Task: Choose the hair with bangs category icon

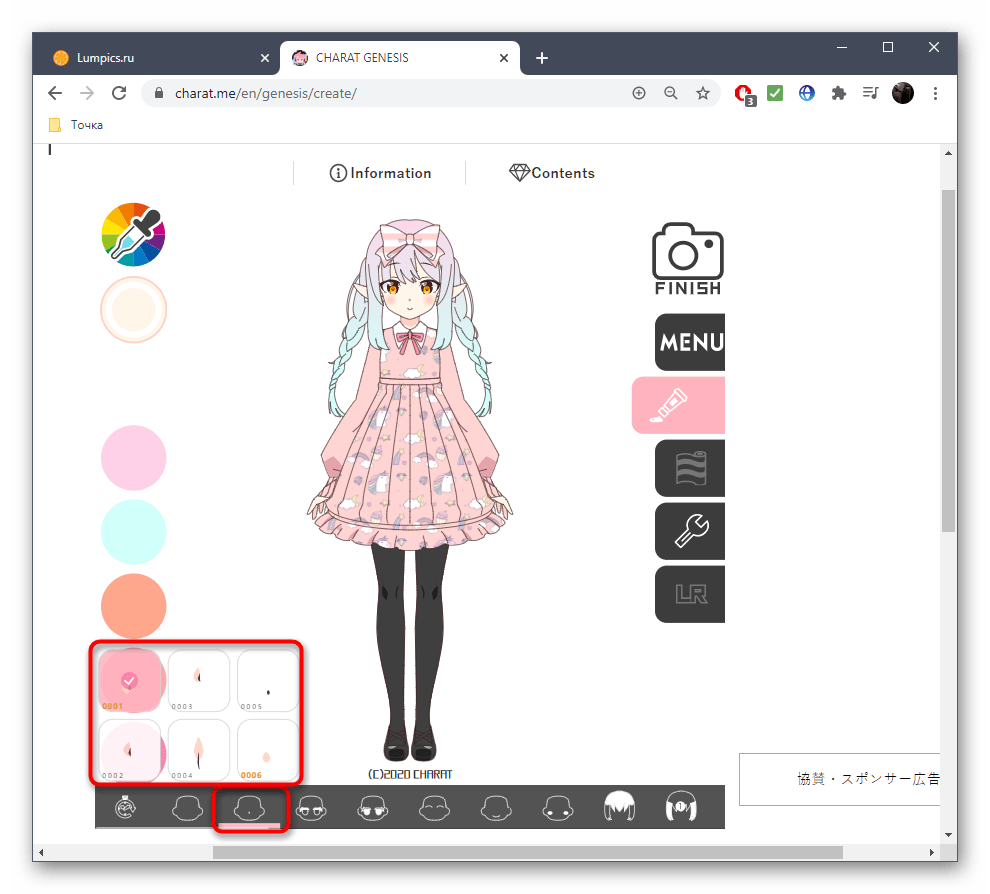Action: 619,807
